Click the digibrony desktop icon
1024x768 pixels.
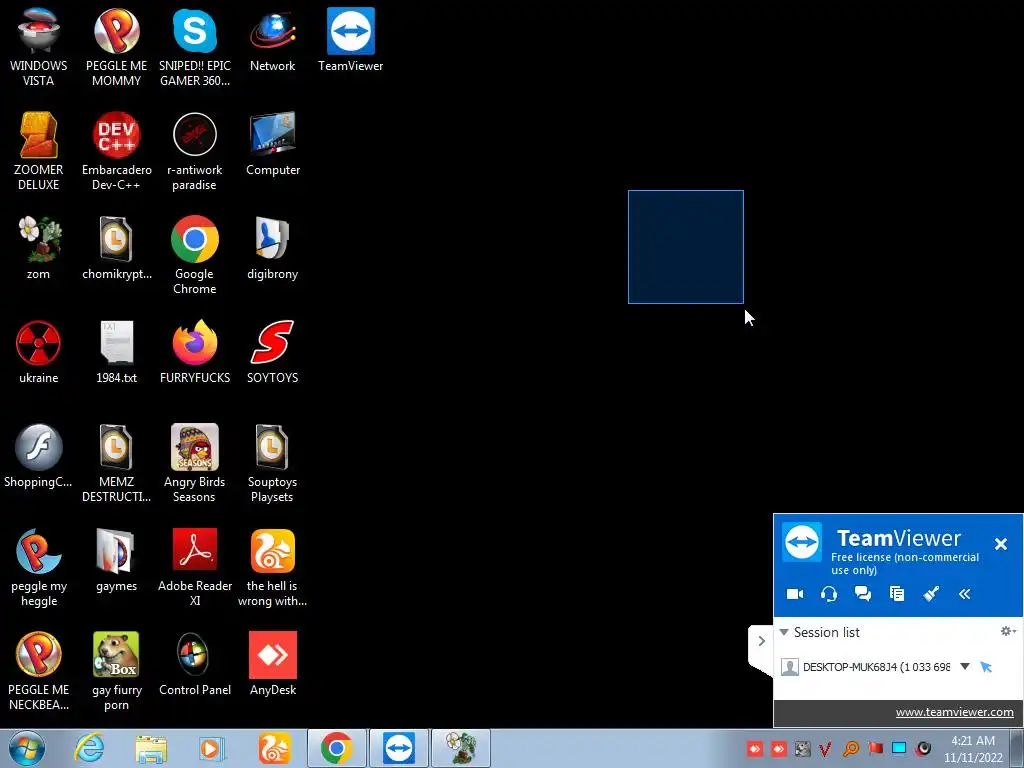(272, 248)
